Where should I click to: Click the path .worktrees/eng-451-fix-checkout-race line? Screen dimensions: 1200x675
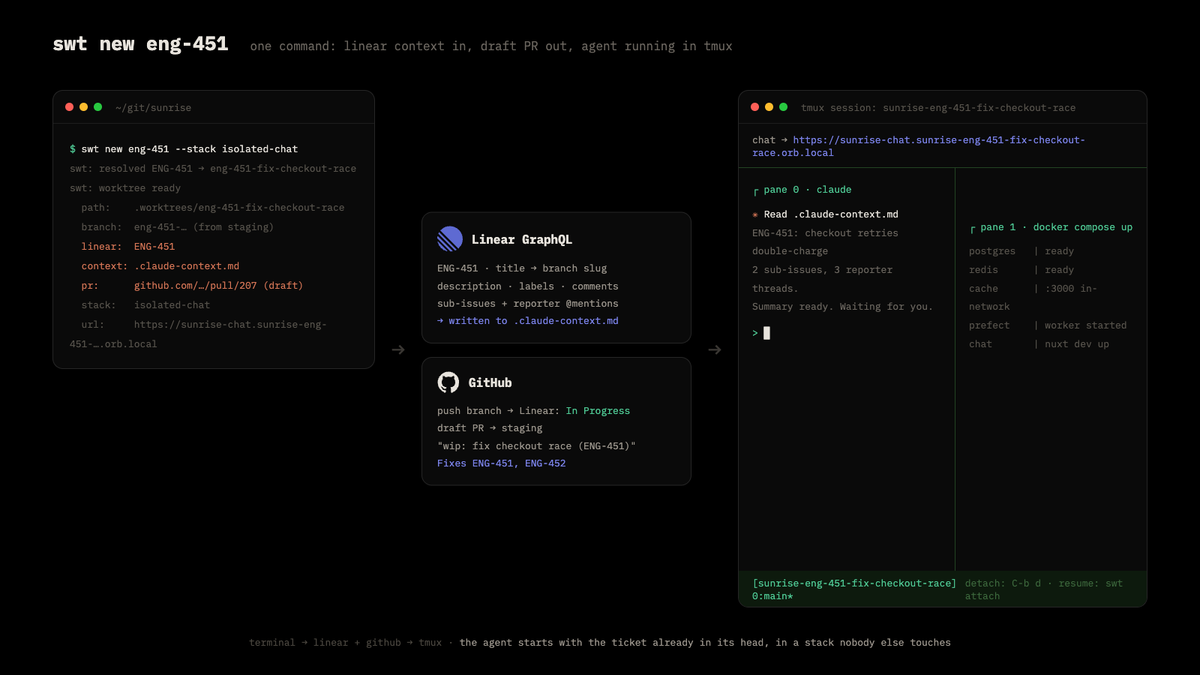[213, 208]
